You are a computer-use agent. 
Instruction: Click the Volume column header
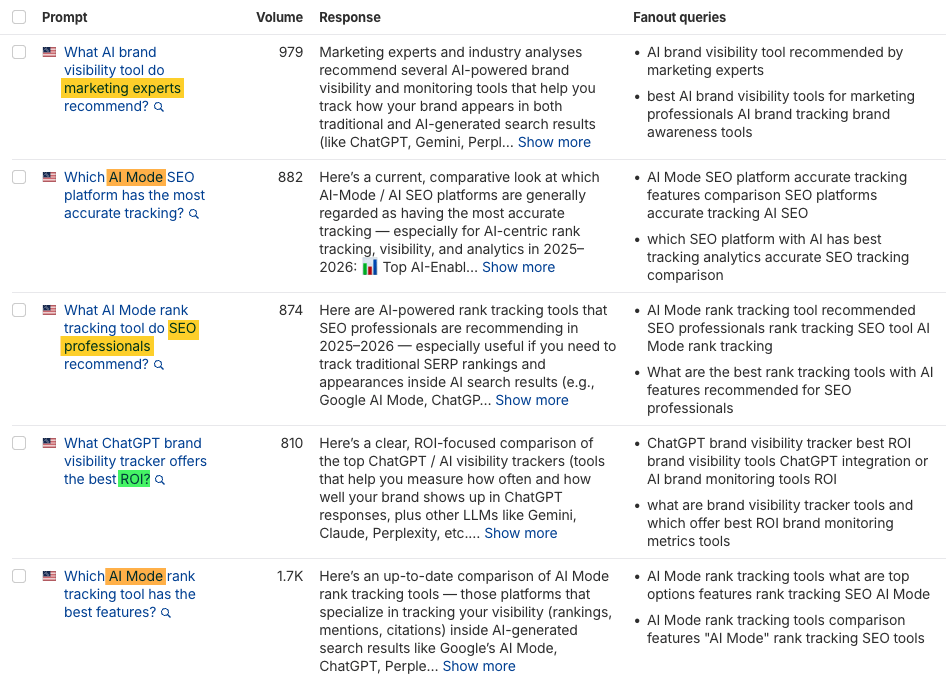coord(279,17)
